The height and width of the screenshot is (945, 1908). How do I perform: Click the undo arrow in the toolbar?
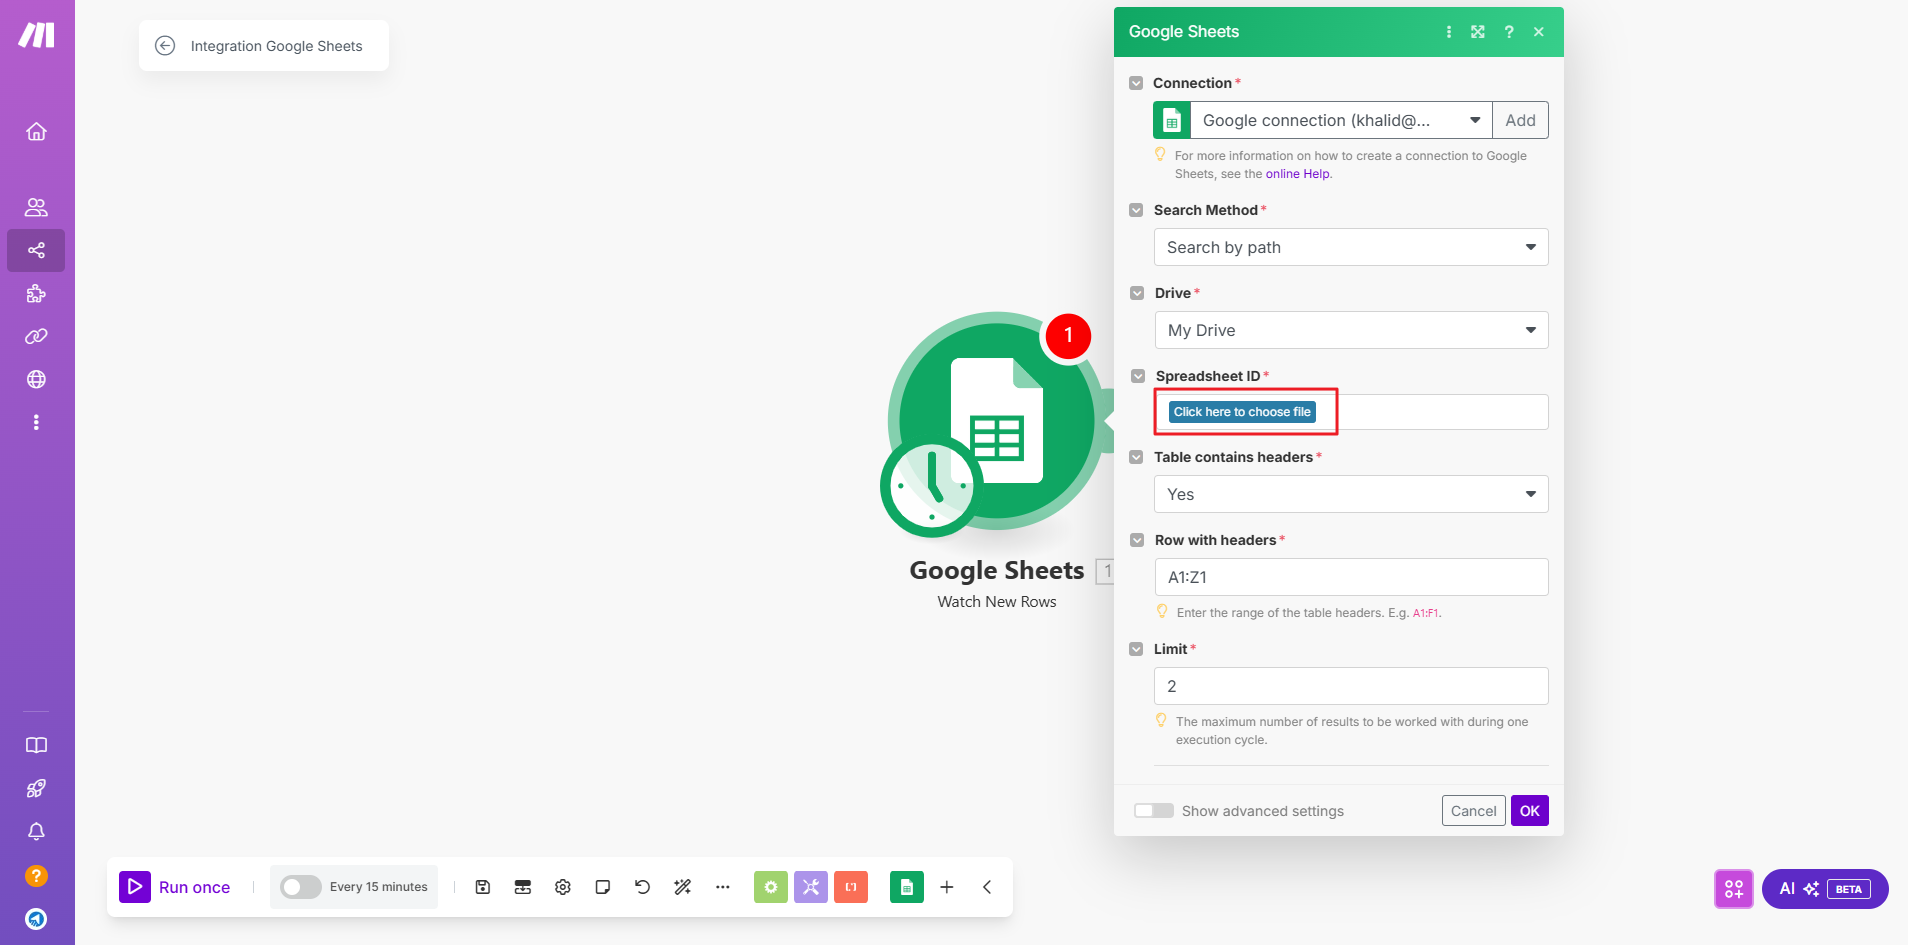(x=643, y=887)
